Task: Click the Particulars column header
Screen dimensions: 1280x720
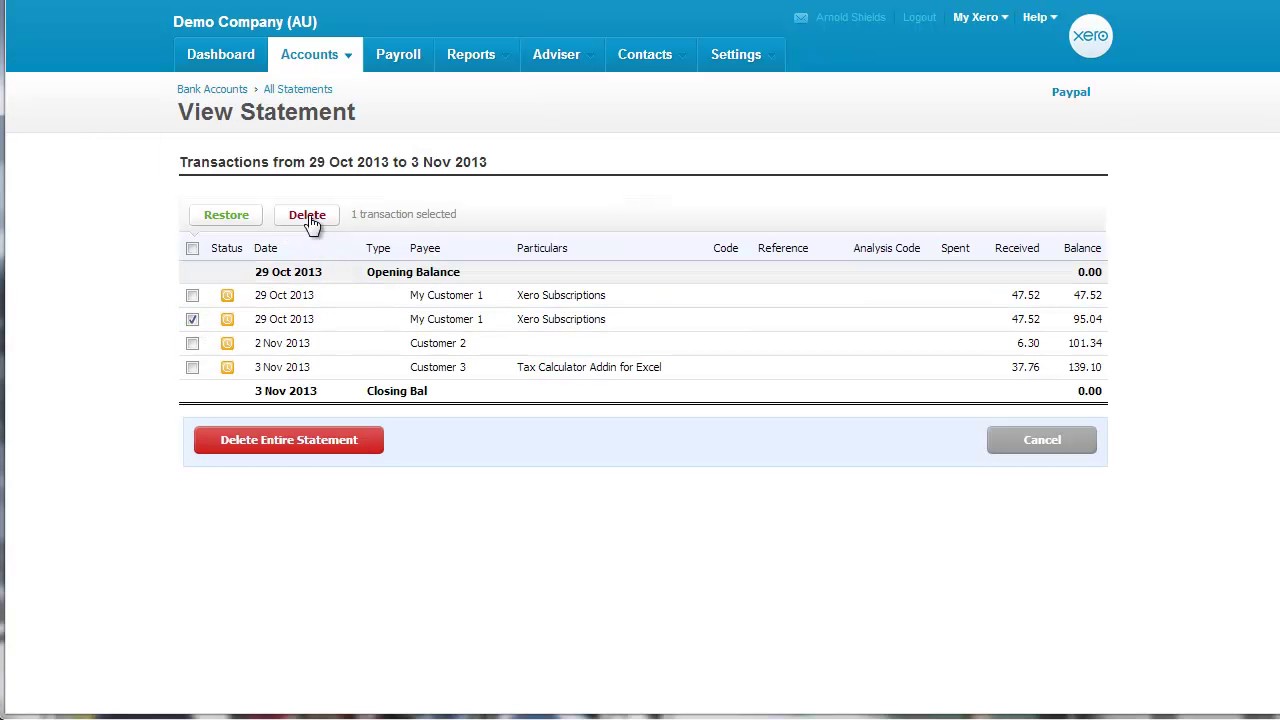Action: [x=542, y=248]
